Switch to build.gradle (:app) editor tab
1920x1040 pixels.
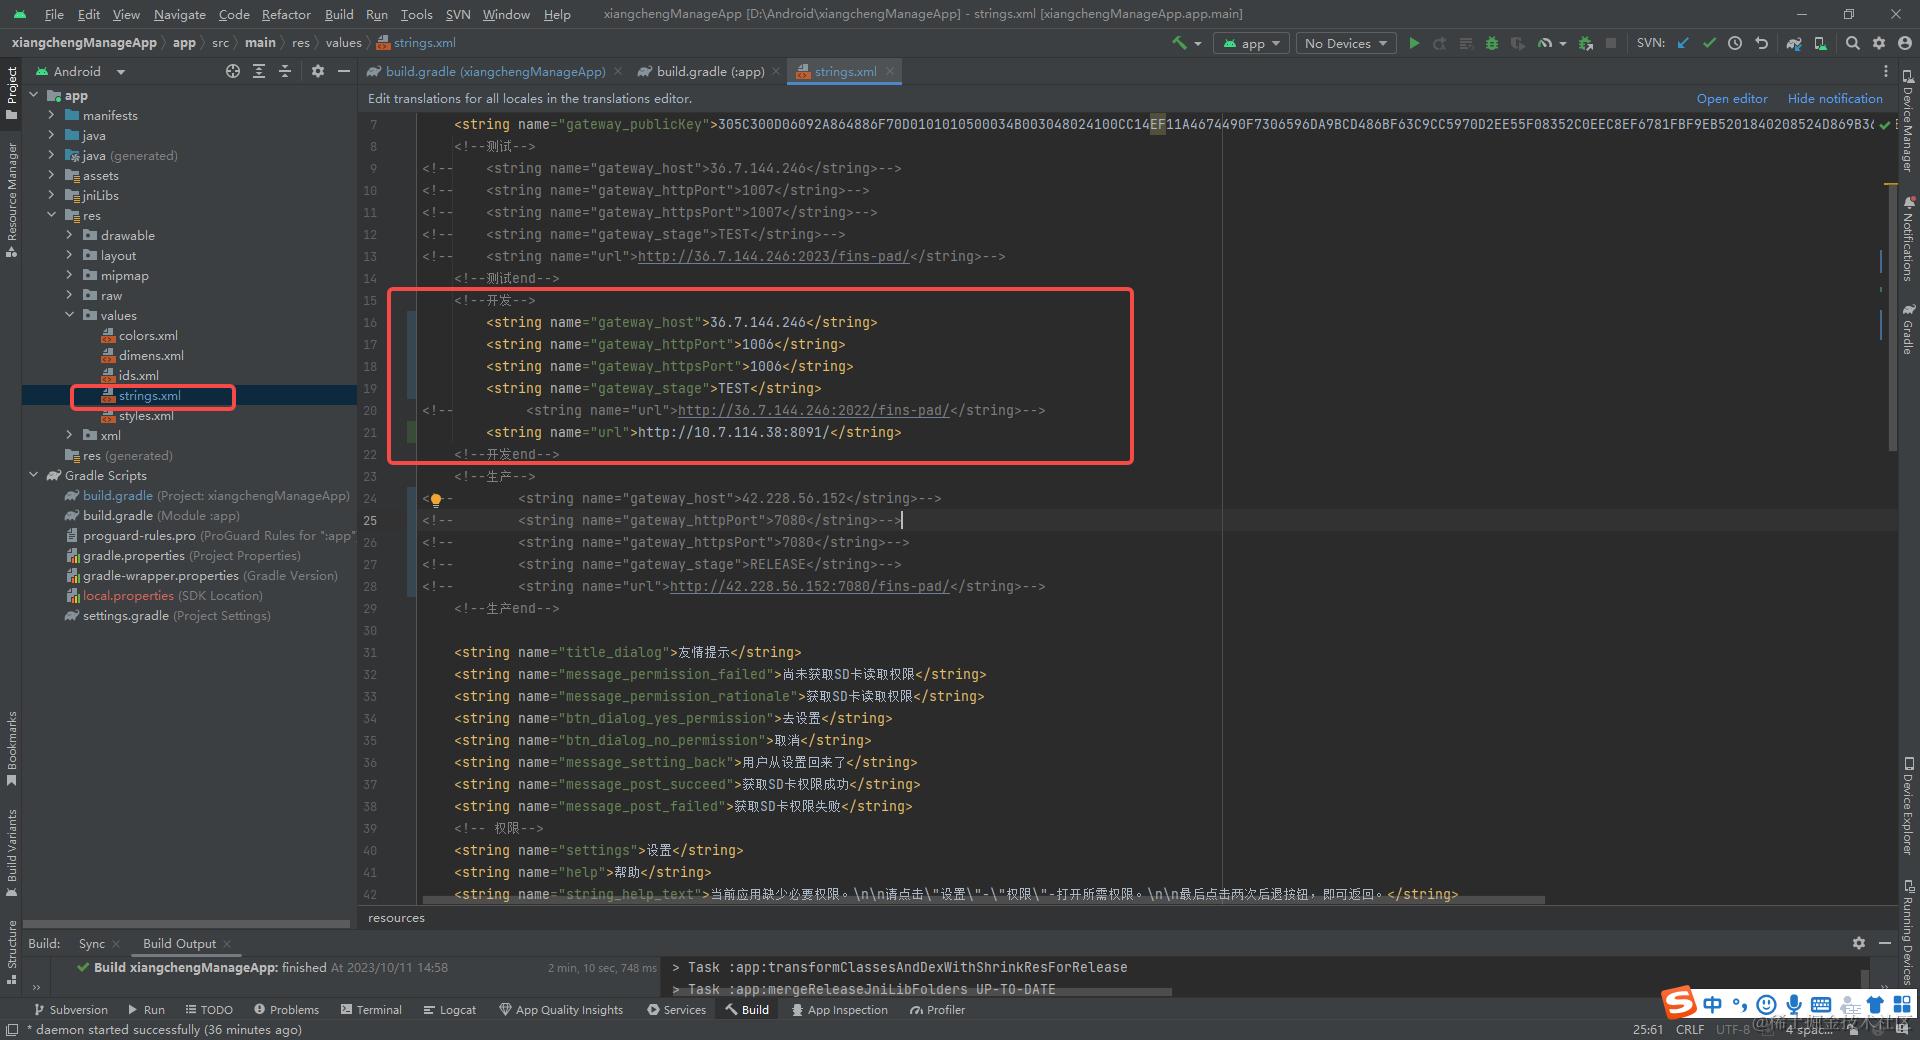[709, 71]
